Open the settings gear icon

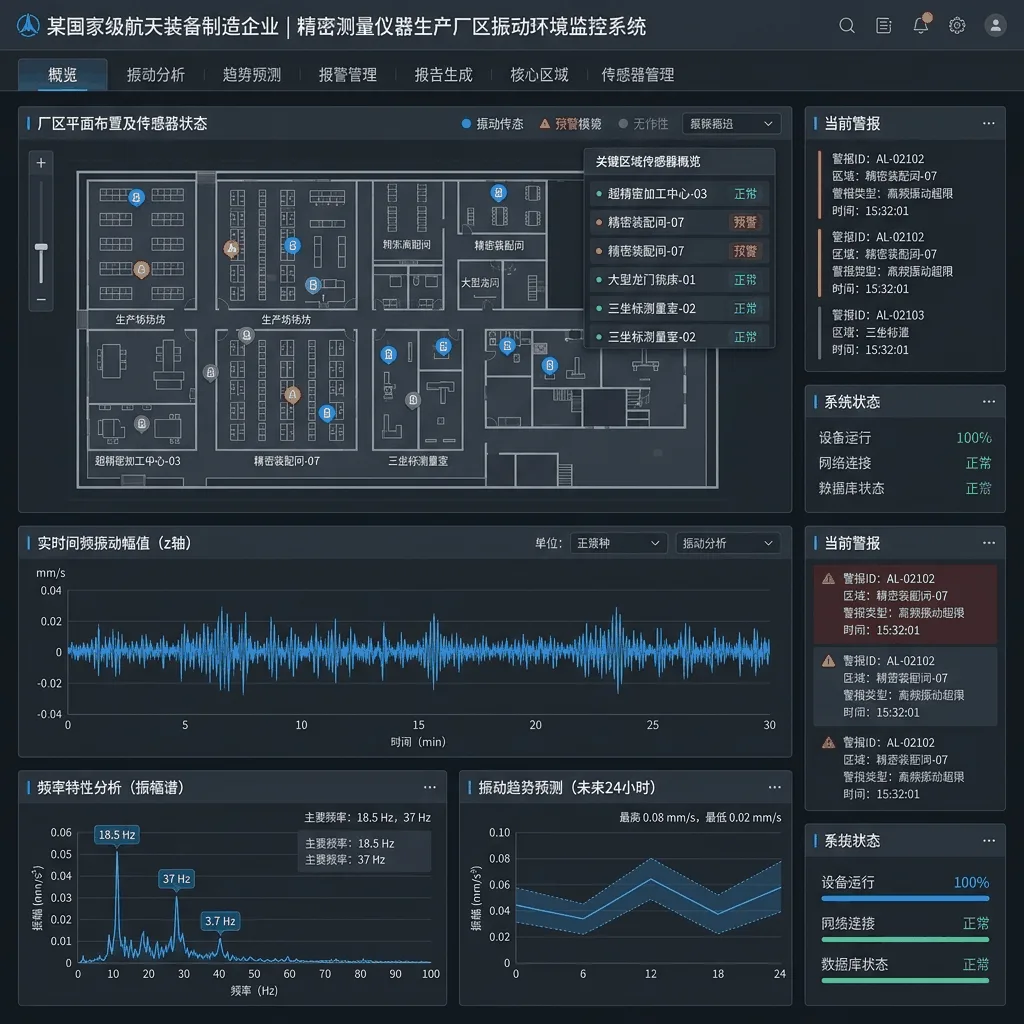(x=957, y=25)
